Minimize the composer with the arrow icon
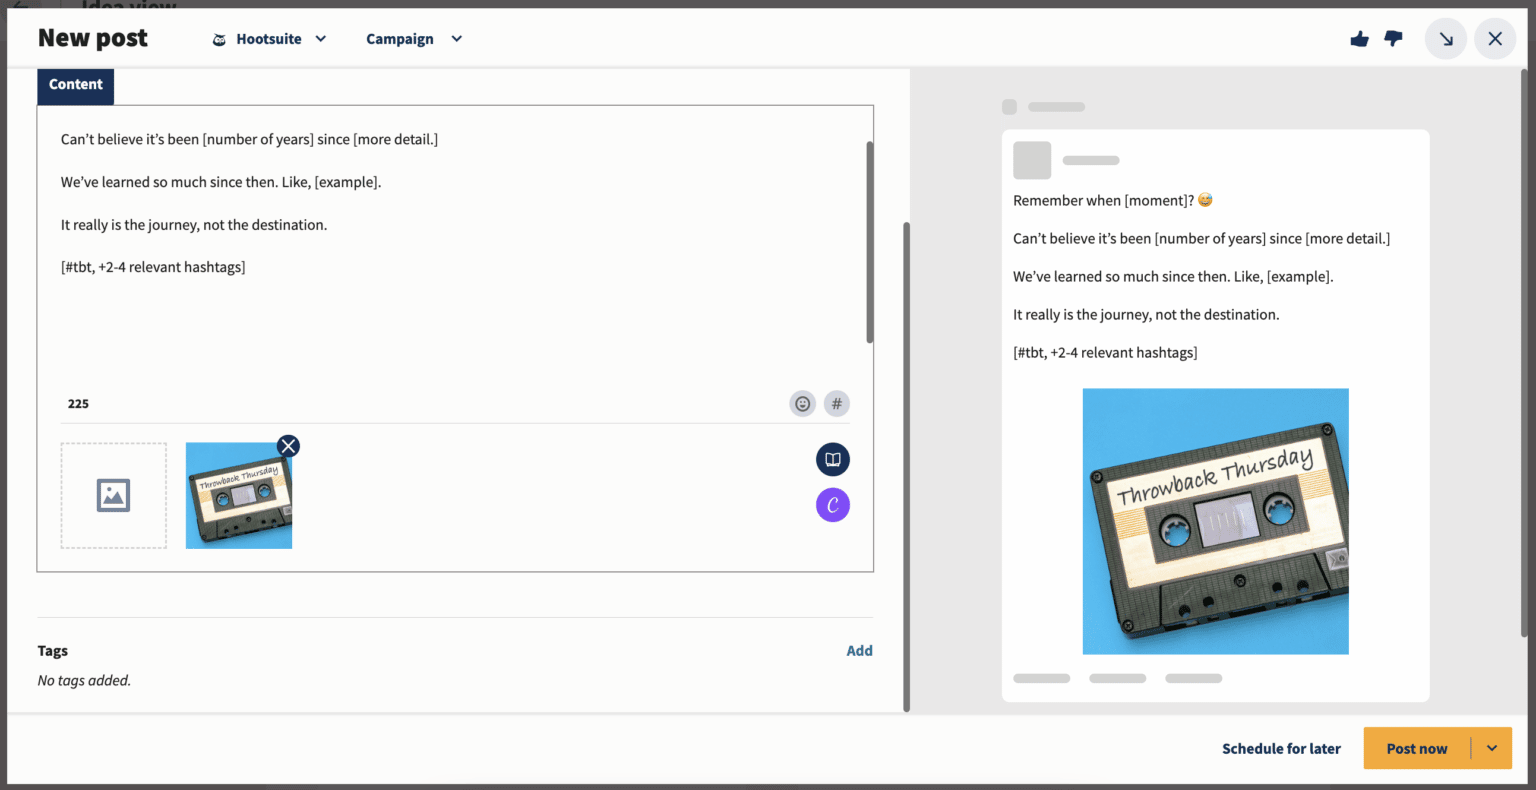The height and width of the screenshot is (790, 1536). (x=1446, y=39)
